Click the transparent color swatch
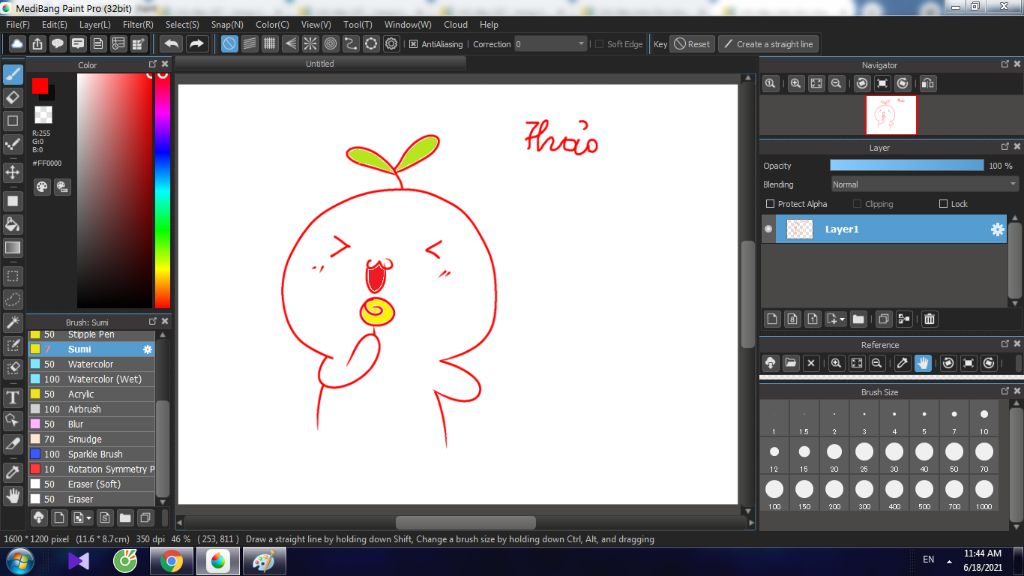Image resolution: width=1024 pixels, height=576 pixels. click(43, 115)
